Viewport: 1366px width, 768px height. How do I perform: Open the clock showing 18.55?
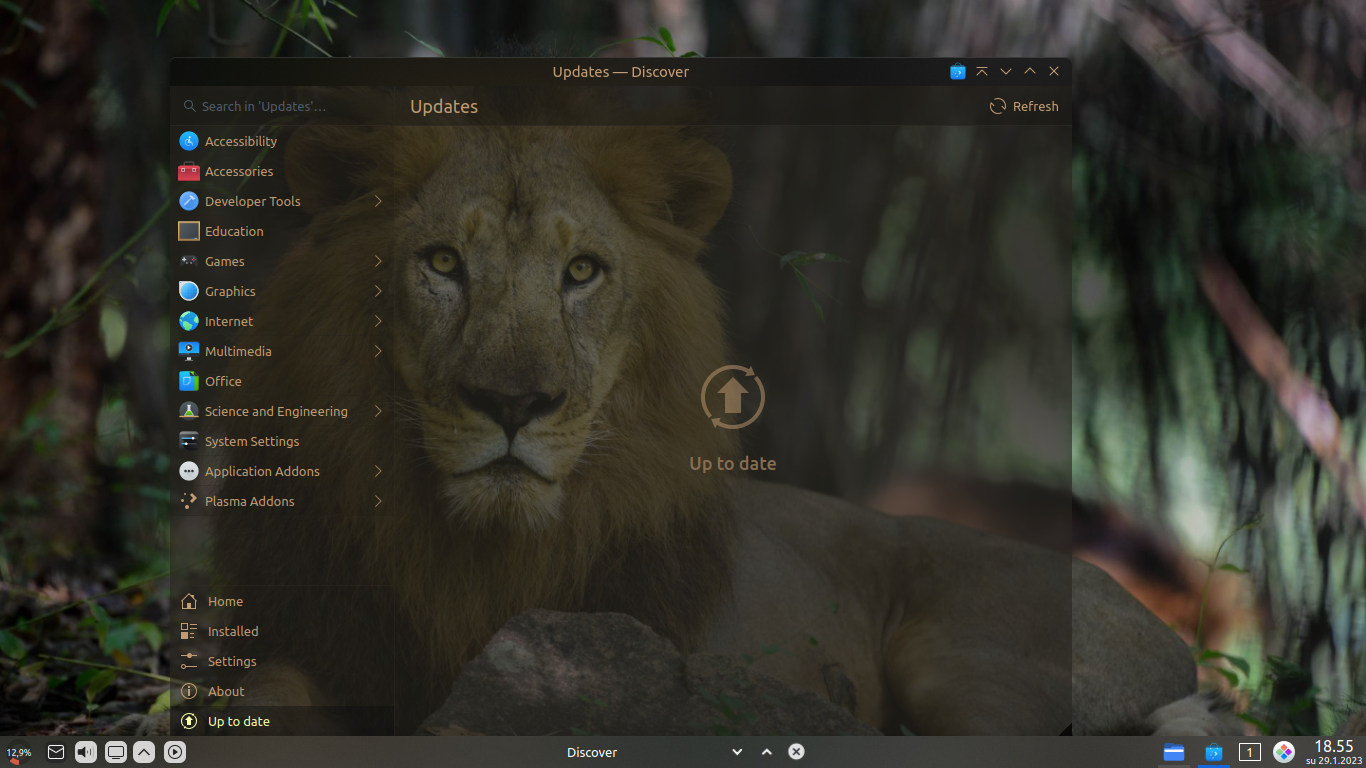point(1333,752)
